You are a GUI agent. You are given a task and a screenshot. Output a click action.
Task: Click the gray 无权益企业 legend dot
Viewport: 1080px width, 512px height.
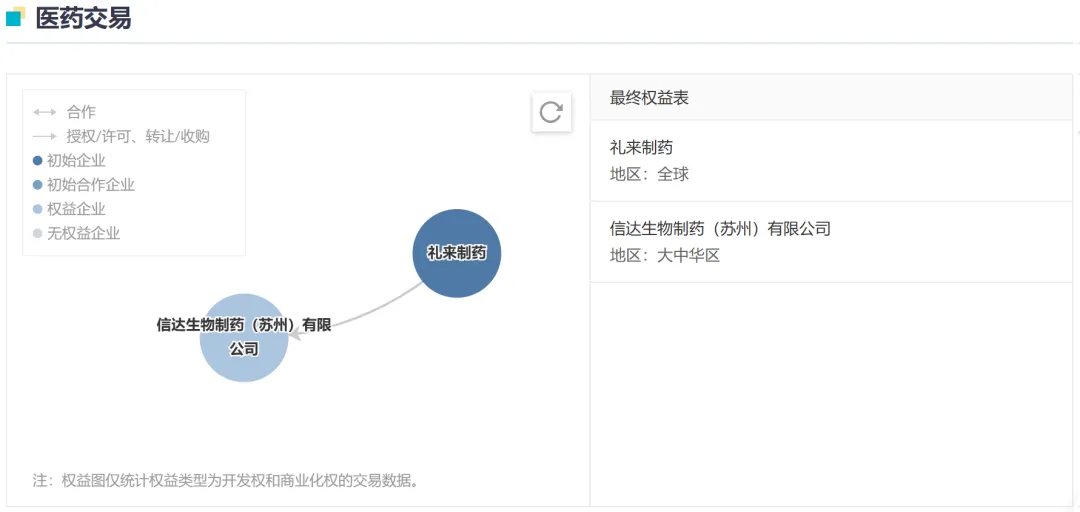click(38, 233)
